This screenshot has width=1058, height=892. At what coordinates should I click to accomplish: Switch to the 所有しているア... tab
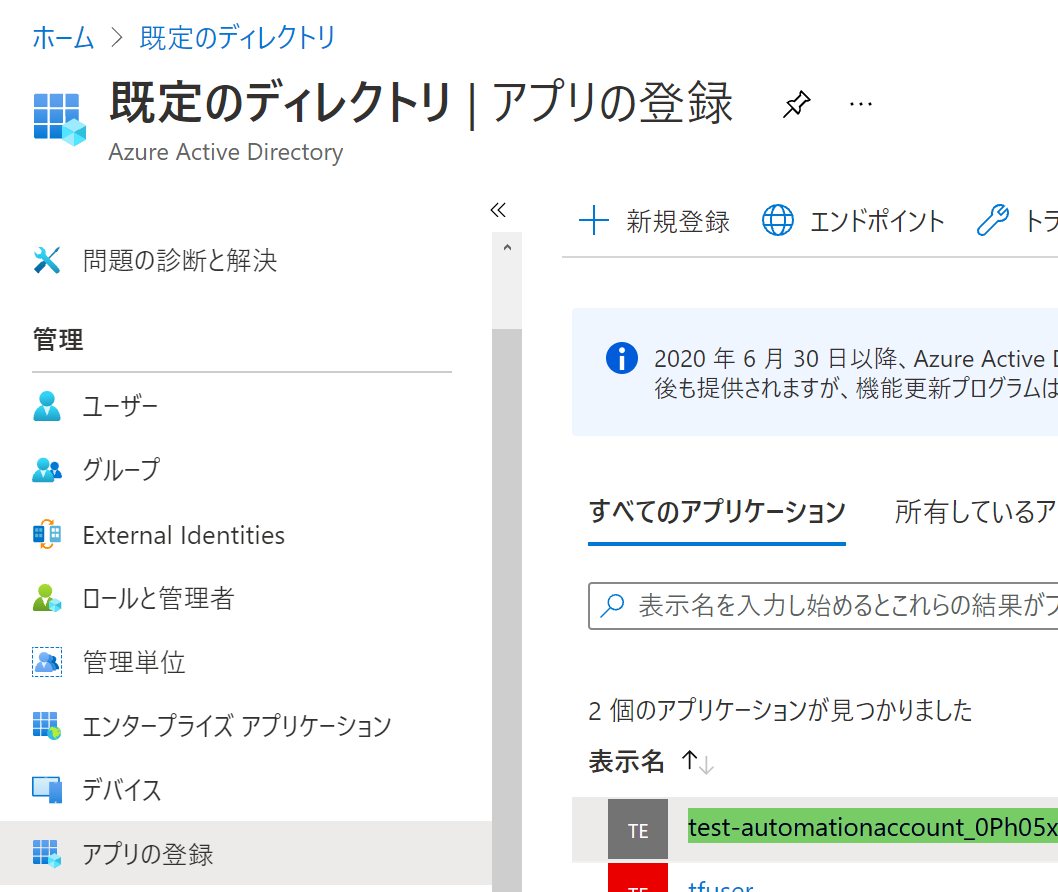pyautogui.click(x=976, y=512)
